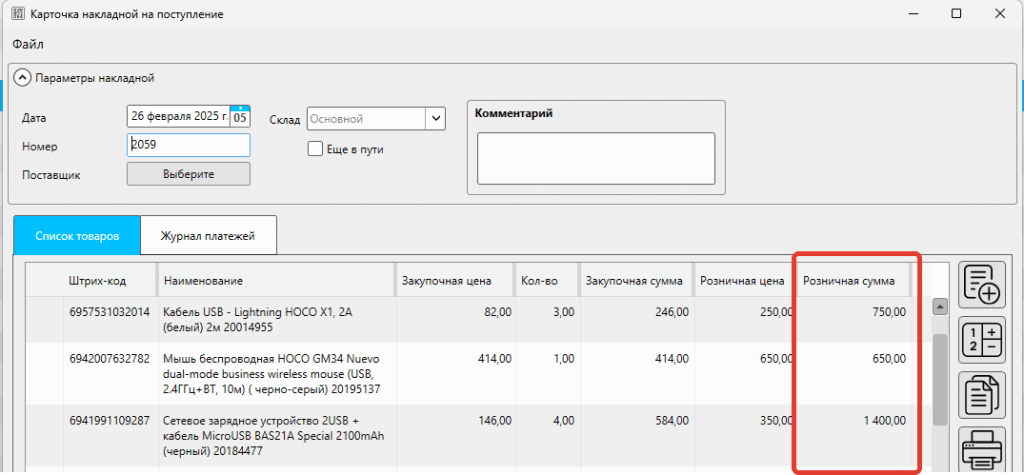
Task: Click the add item document-plus icon
Action: pos(983,285)
